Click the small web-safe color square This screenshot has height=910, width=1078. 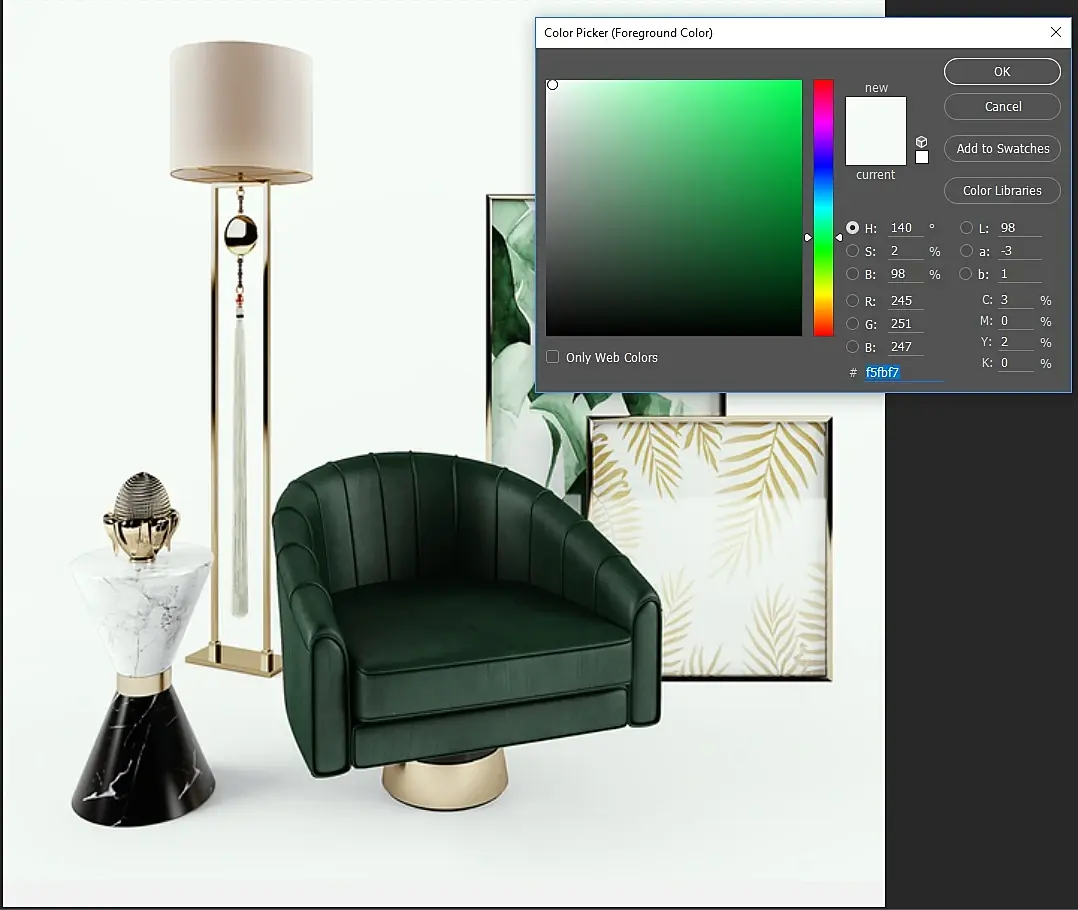click(x=922, y=157)
